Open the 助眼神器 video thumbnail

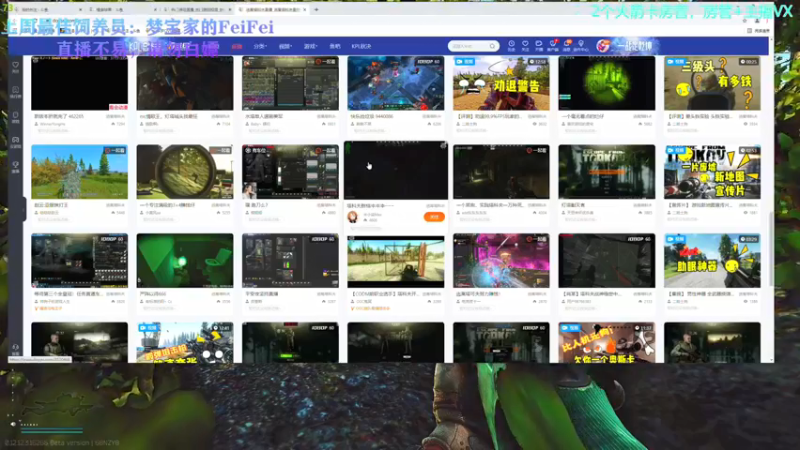tap(712, 261)
